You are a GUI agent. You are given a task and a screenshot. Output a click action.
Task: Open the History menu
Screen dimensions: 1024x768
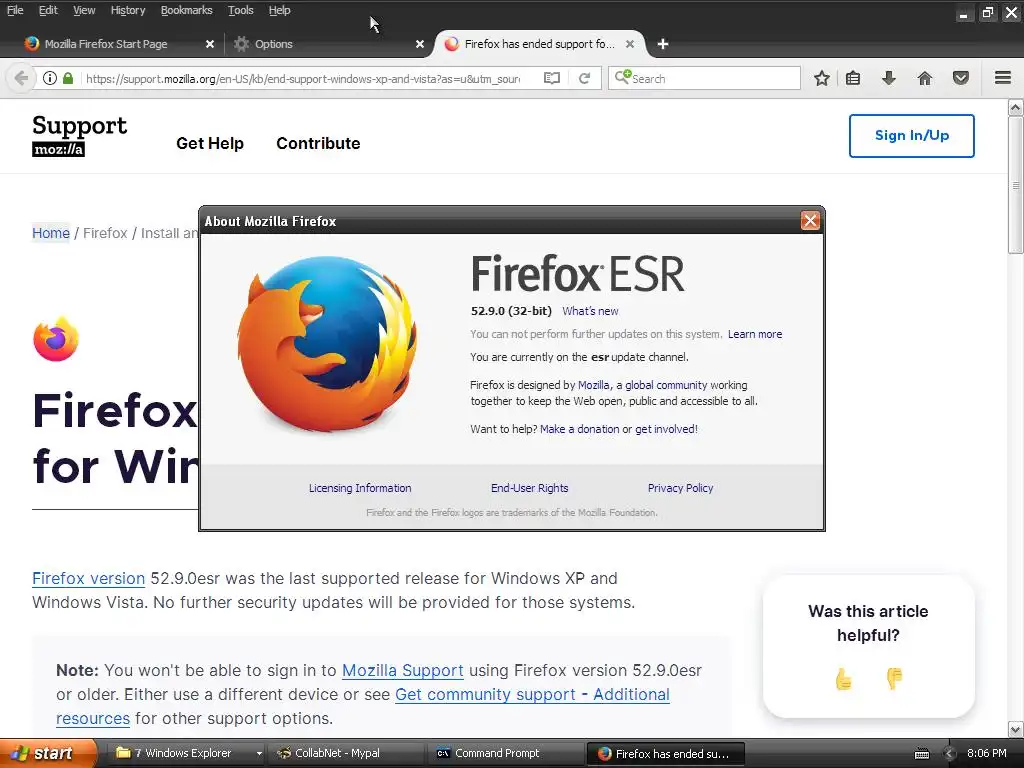[127, 10]
